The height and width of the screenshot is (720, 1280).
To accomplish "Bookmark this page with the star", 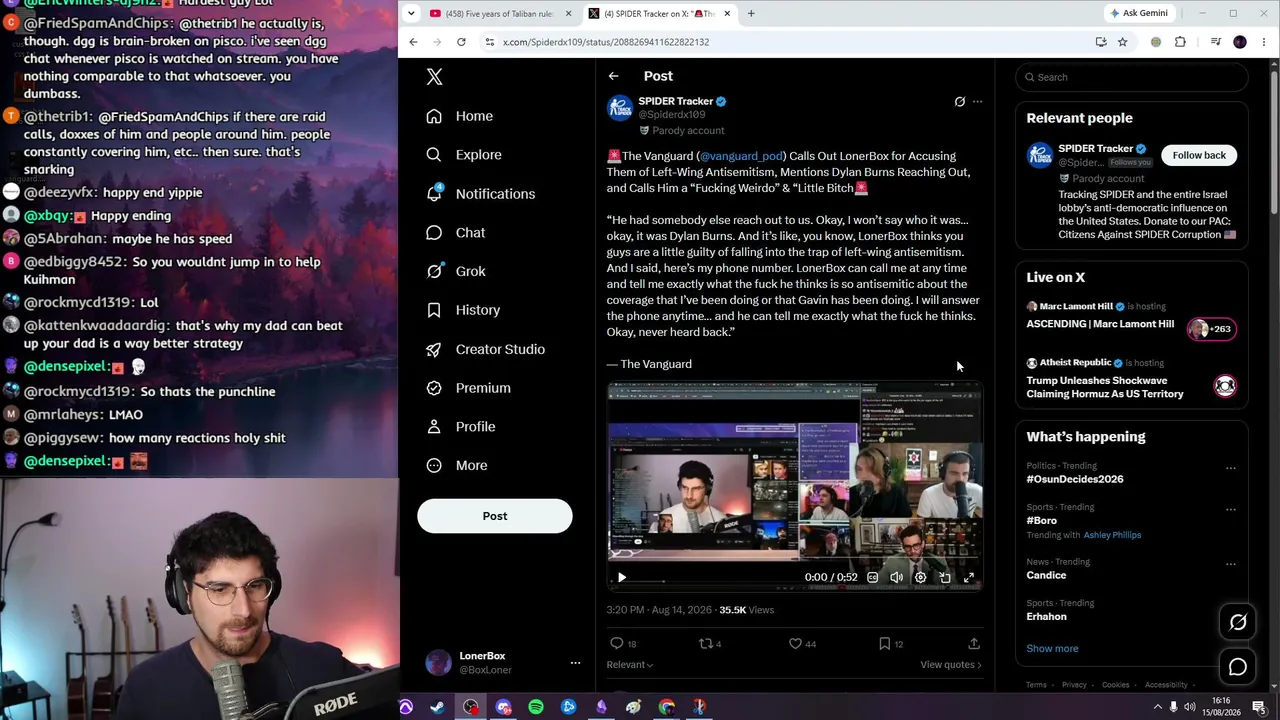I will click(1123, 42).
